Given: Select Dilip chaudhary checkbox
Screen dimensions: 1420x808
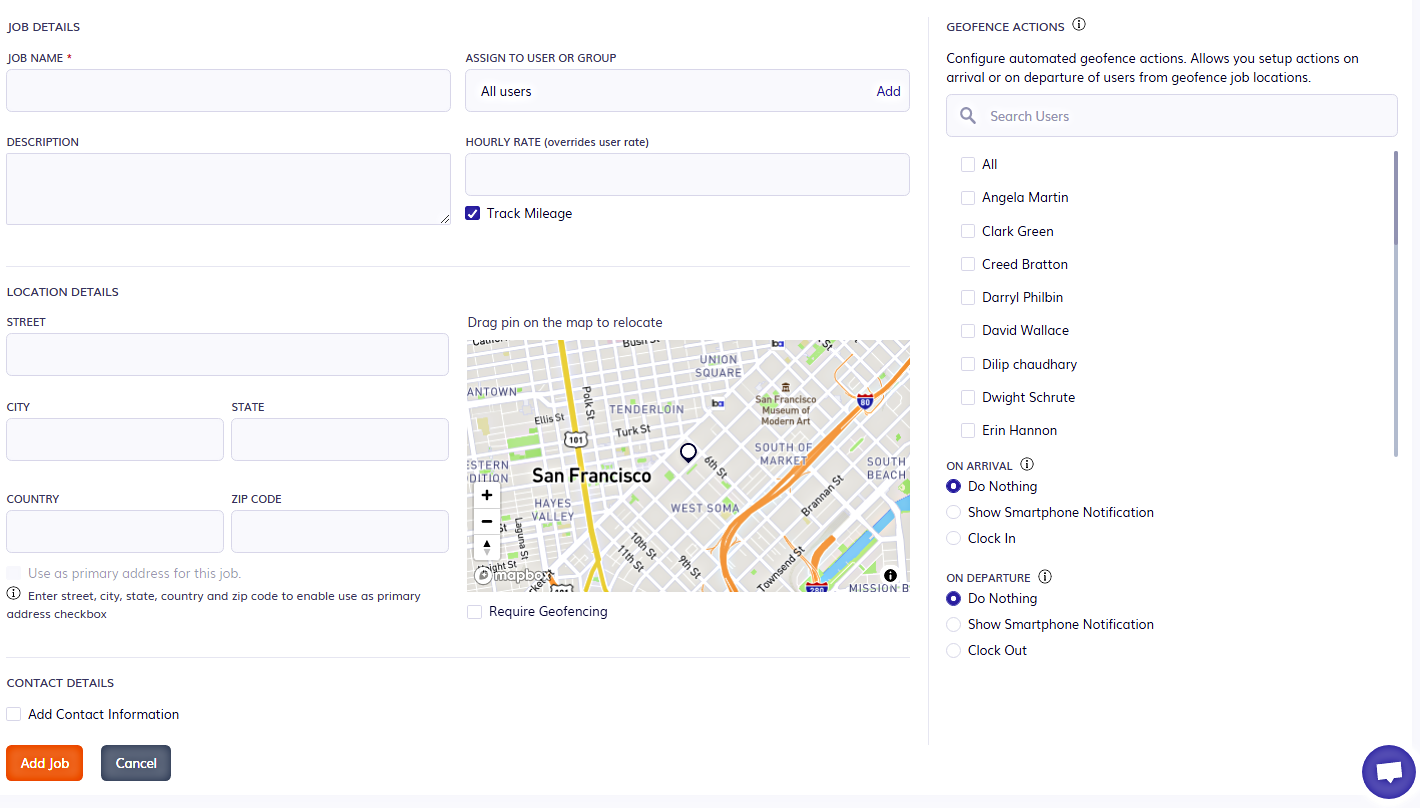Looking at the screenshot, I should (x=968, y=364).
